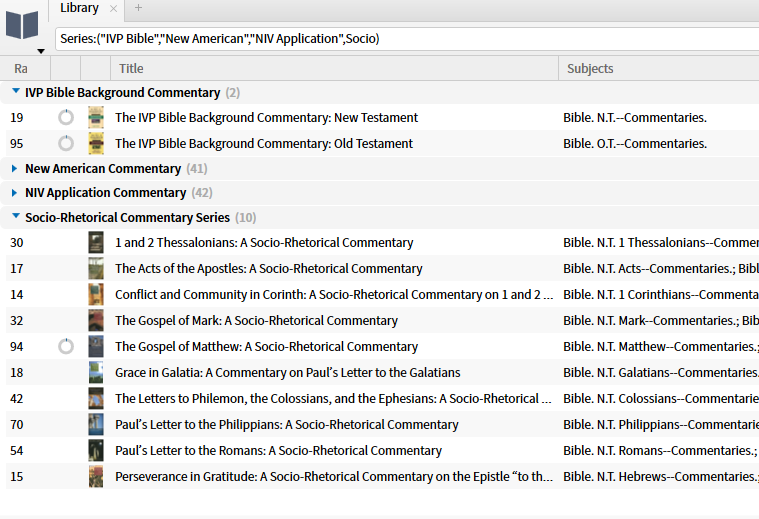Open The IVP Bible Background Commentary: New Testament
759x519 pixels.
[x=266, y=118]
